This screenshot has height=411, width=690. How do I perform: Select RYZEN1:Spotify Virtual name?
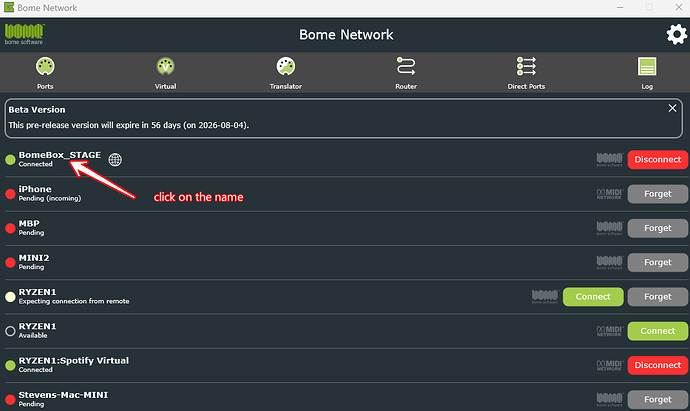click(73, 361)
